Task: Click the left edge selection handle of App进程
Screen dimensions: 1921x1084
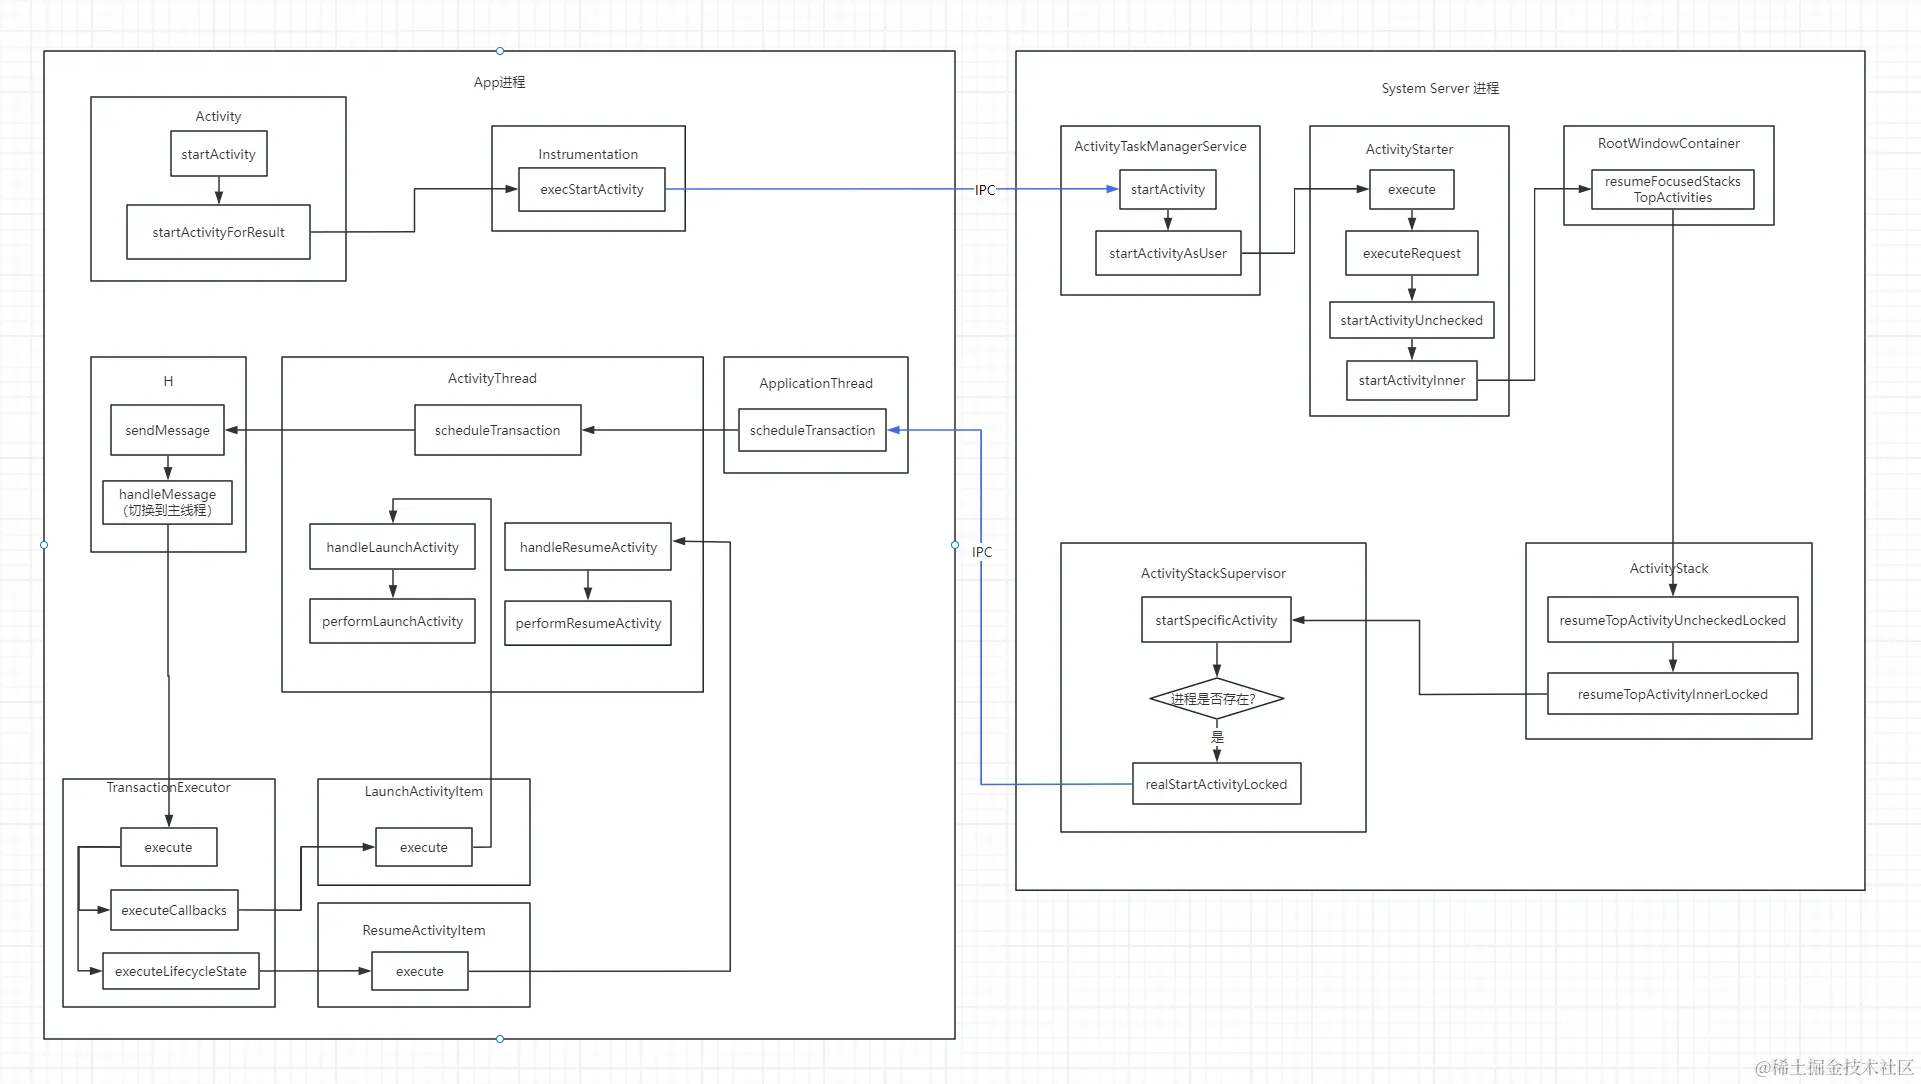Action: point(44,545)
